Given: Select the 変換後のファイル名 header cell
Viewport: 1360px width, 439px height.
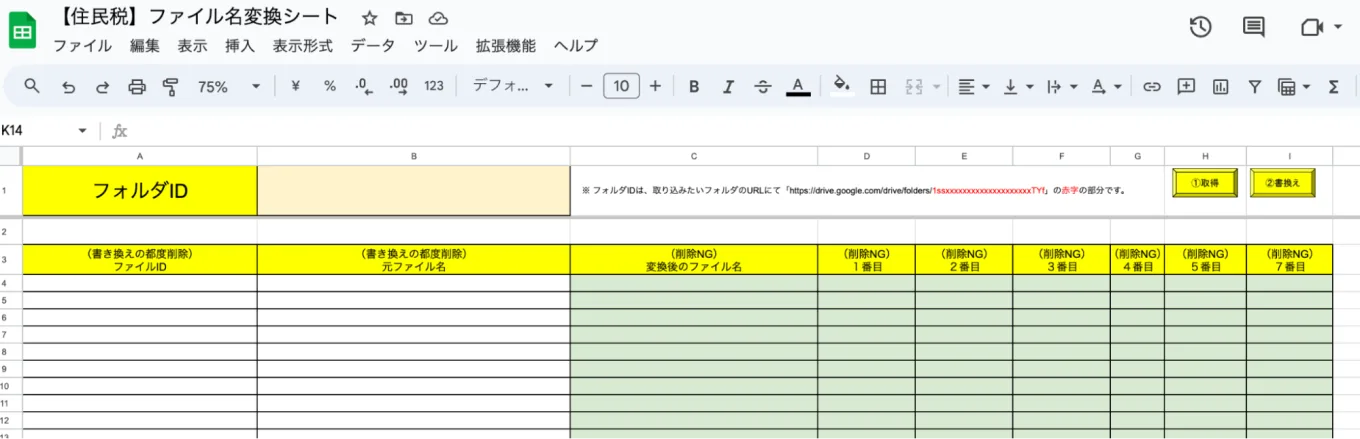Looking at the screenshot, I should (694, 260).
